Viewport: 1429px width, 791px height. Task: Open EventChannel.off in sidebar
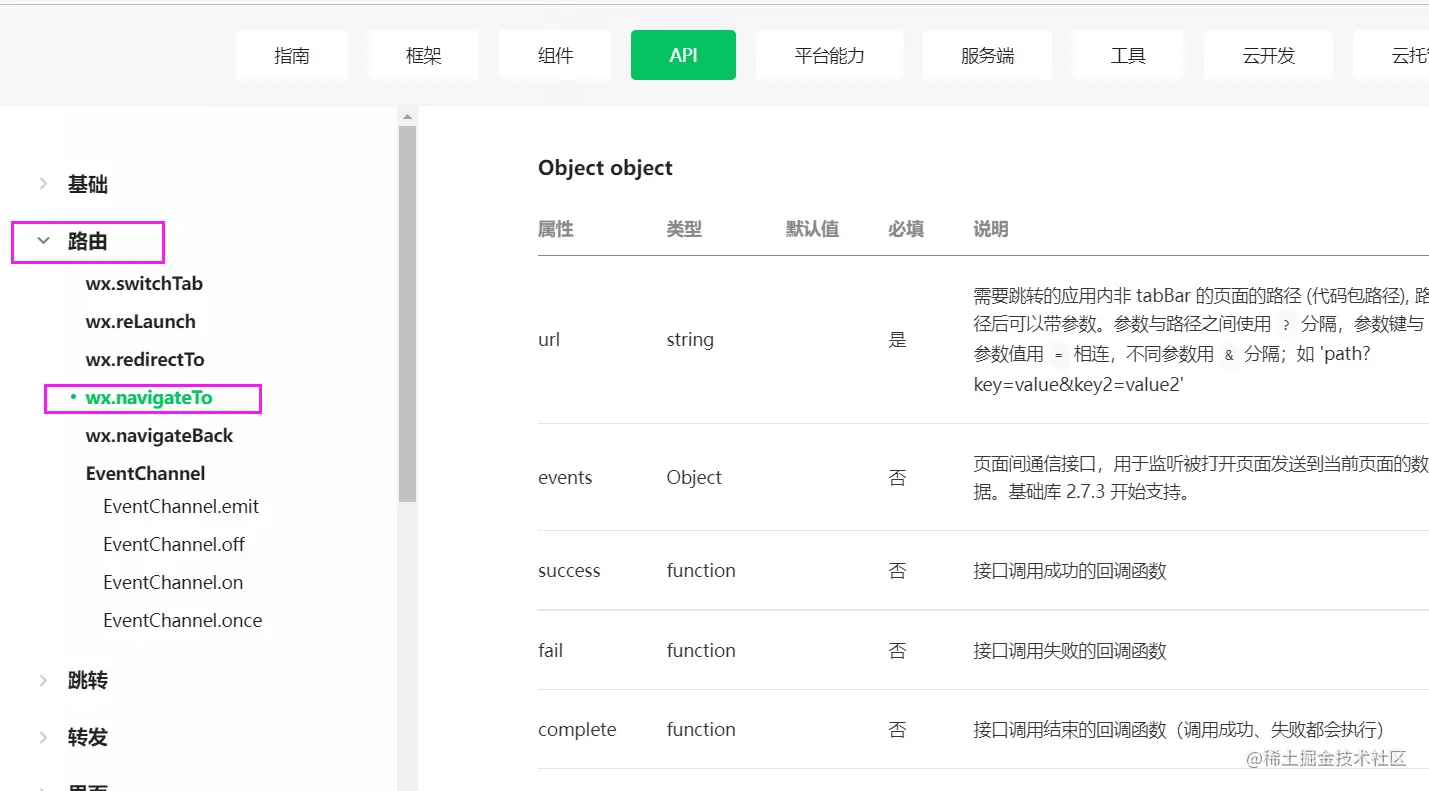174,545
